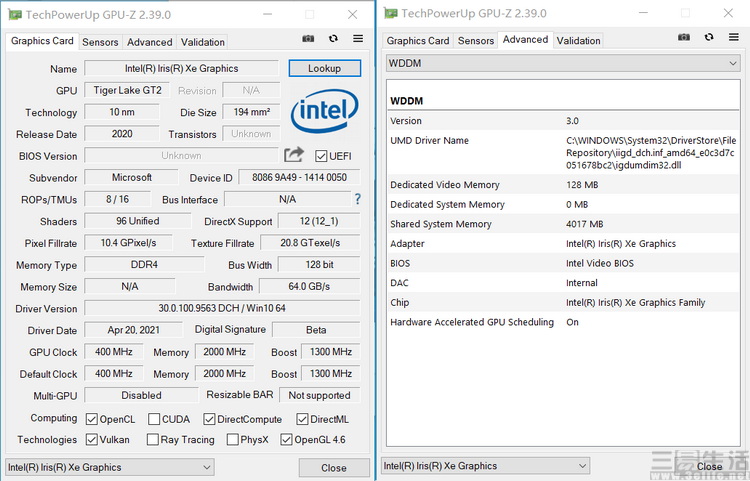Click the Bus Interface question mark icon
Screen dimensions: 750x481
tap(357, 199)
